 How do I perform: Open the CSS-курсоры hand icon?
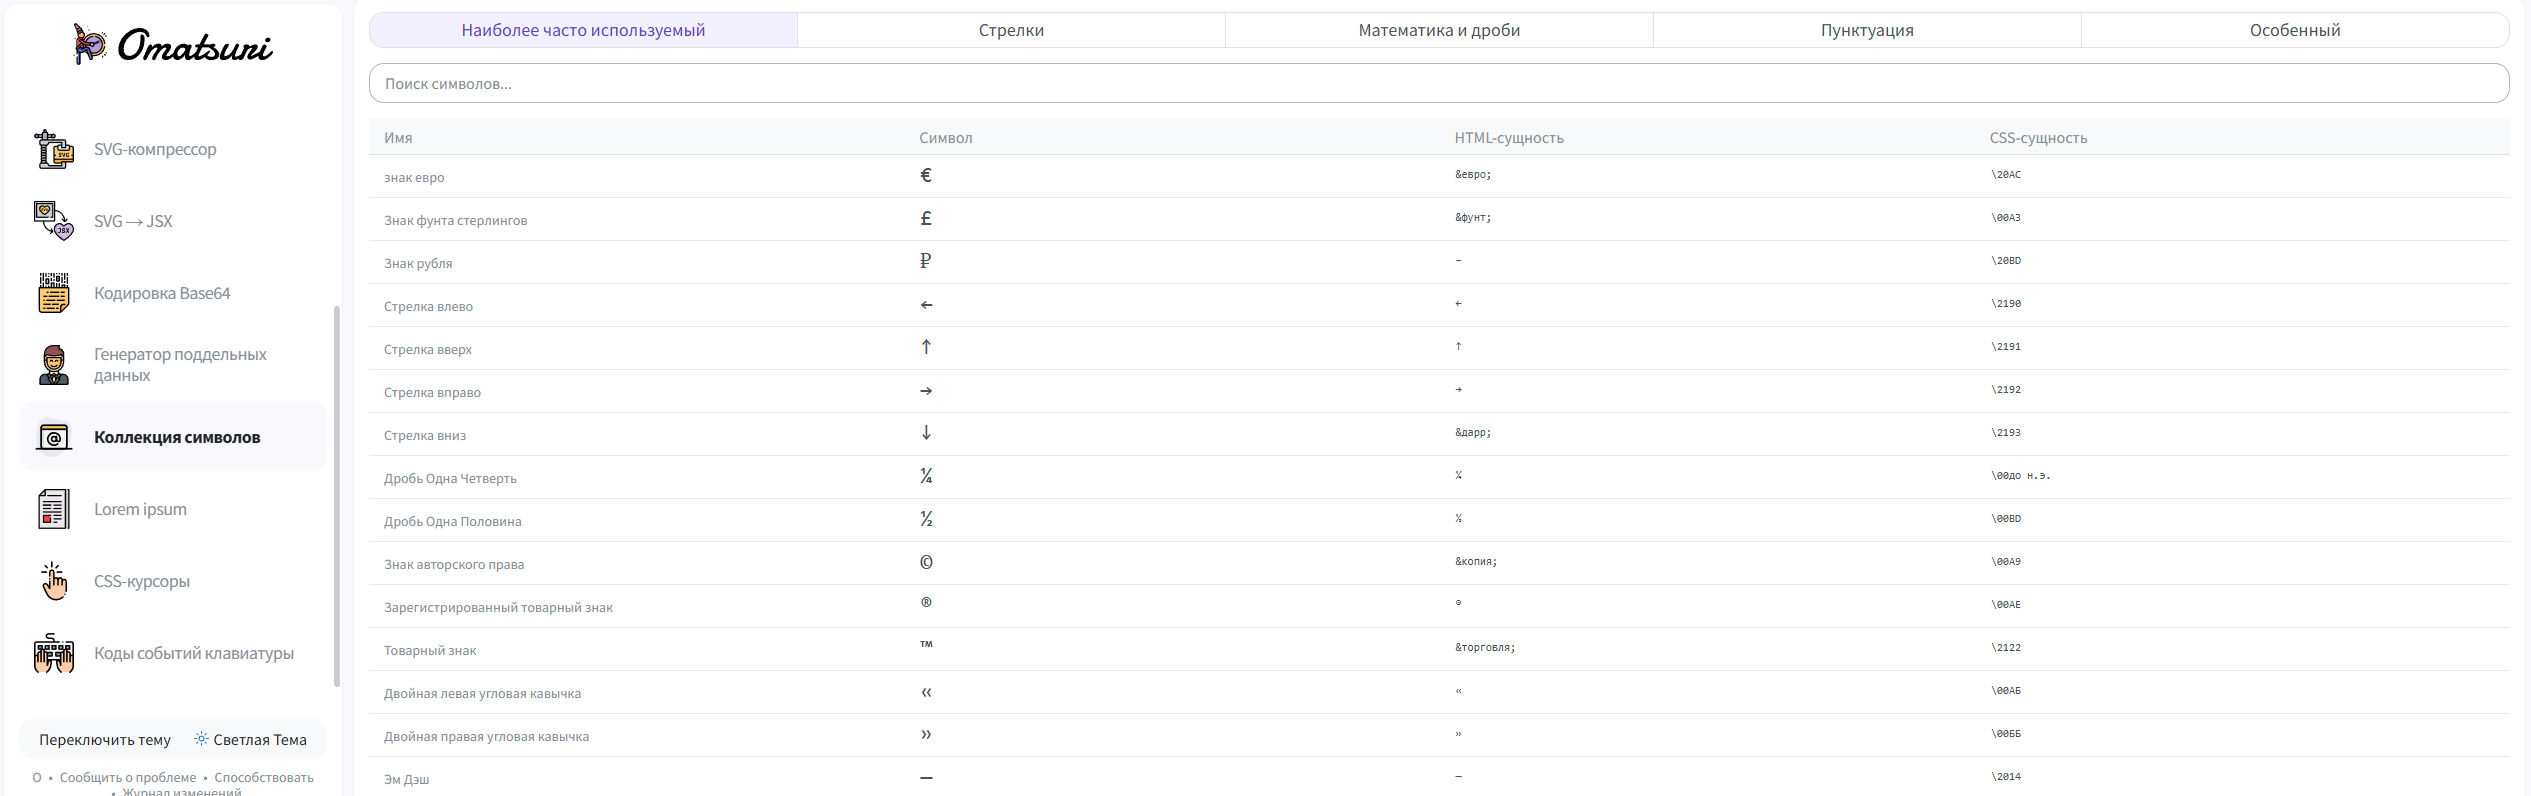tap(54, 581)
